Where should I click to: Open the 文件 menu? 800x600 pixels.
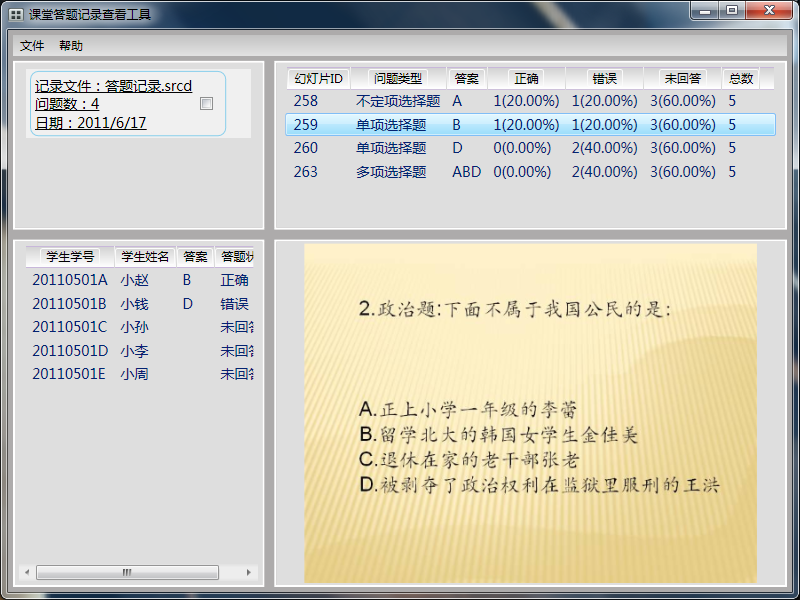click(x=32, y=46)
